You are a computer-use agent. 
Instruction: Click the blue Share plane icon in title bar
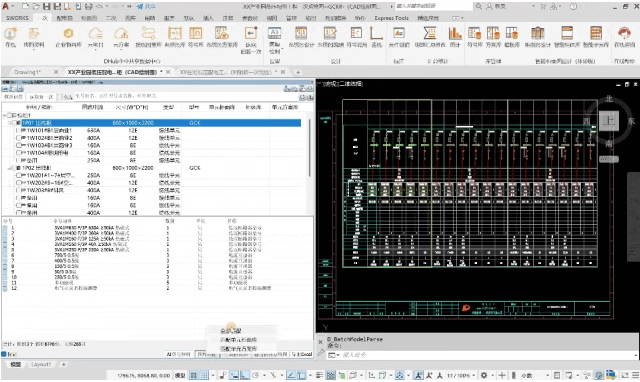[140, 6]
